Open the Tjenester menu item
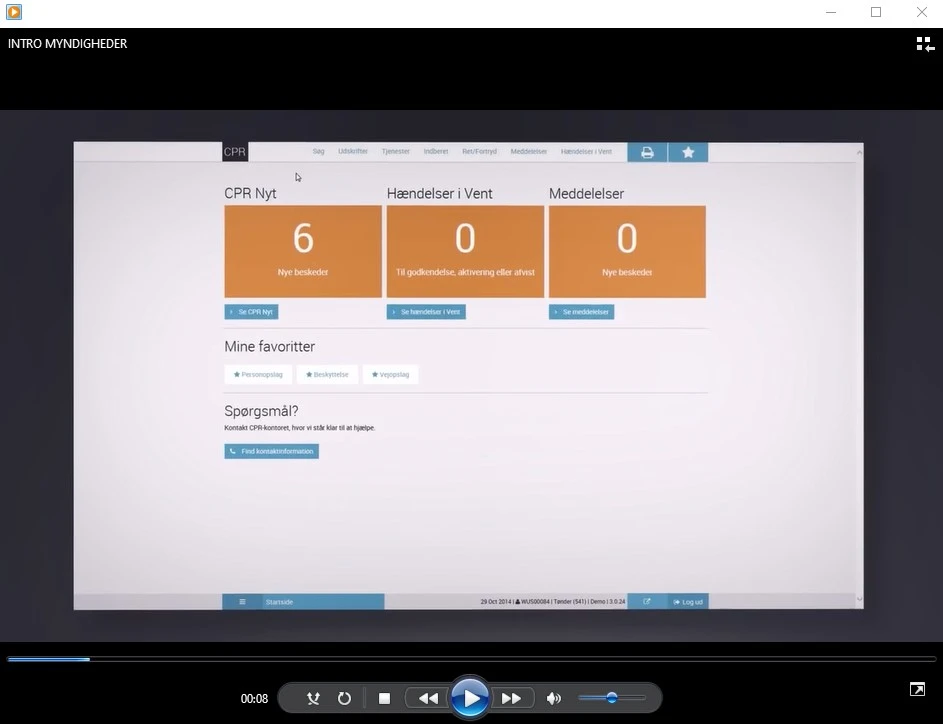943x724 pixels. (x=395, y=152)
